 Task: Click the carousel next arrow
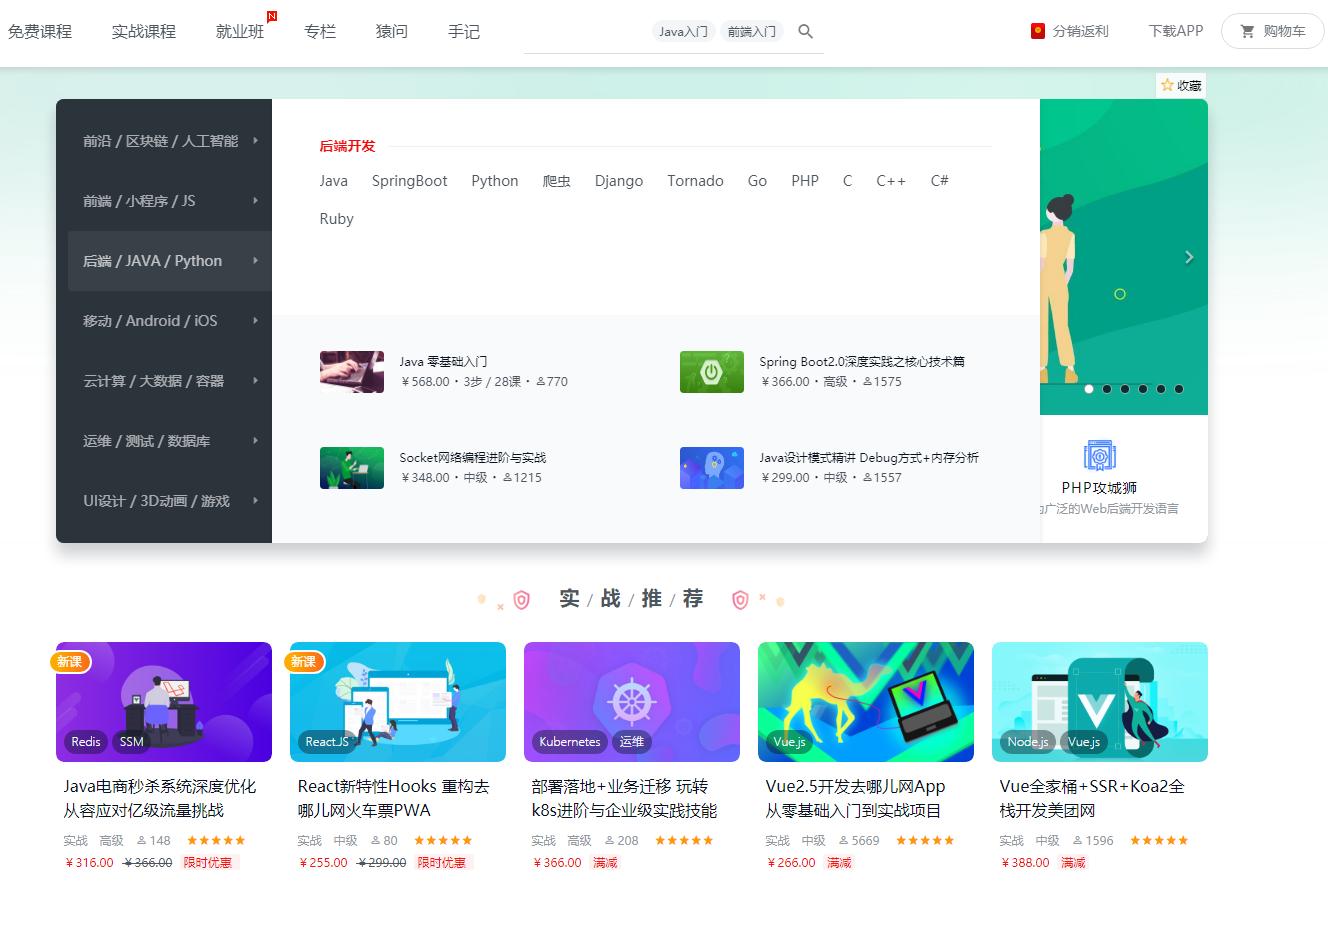(1189, 257)
